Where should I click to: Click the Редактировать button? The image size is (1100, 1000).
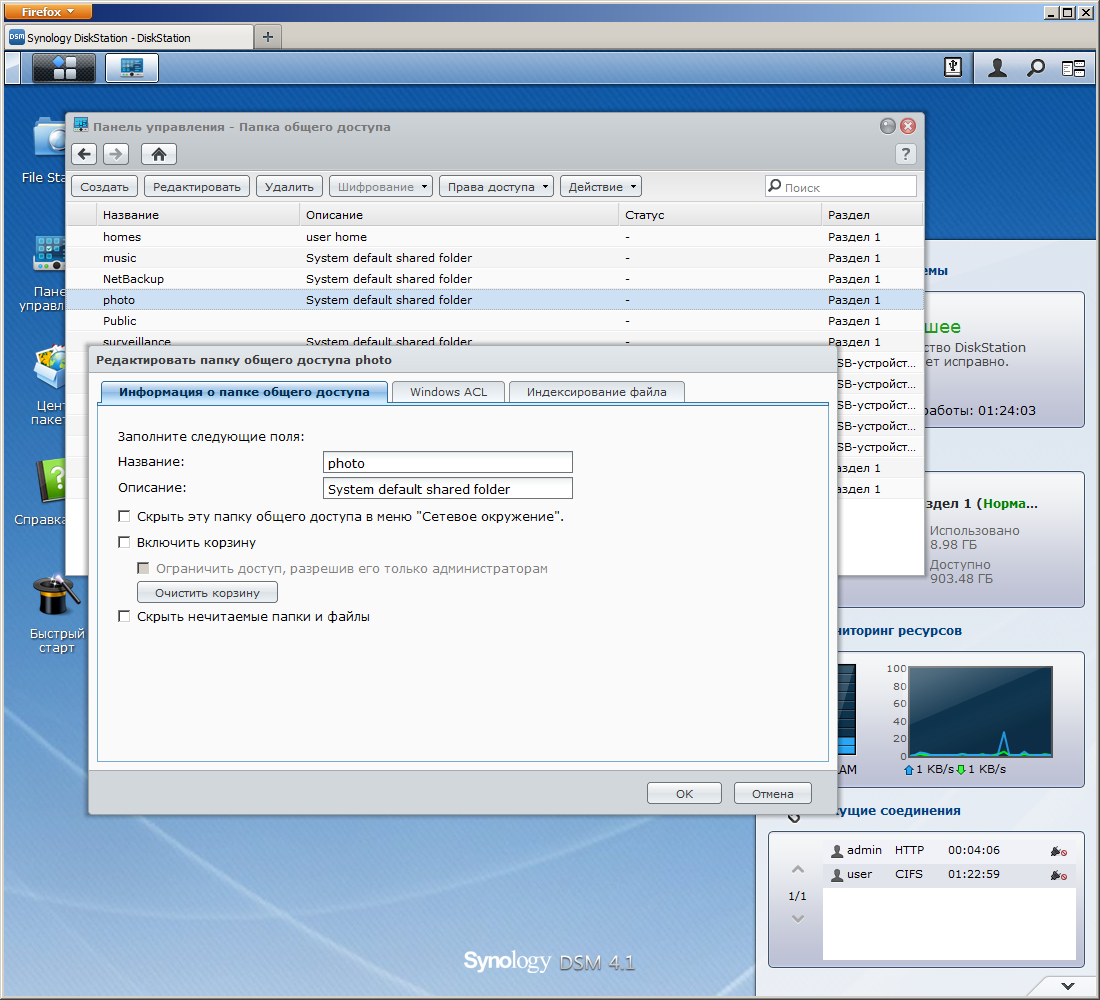click(197, 187)
